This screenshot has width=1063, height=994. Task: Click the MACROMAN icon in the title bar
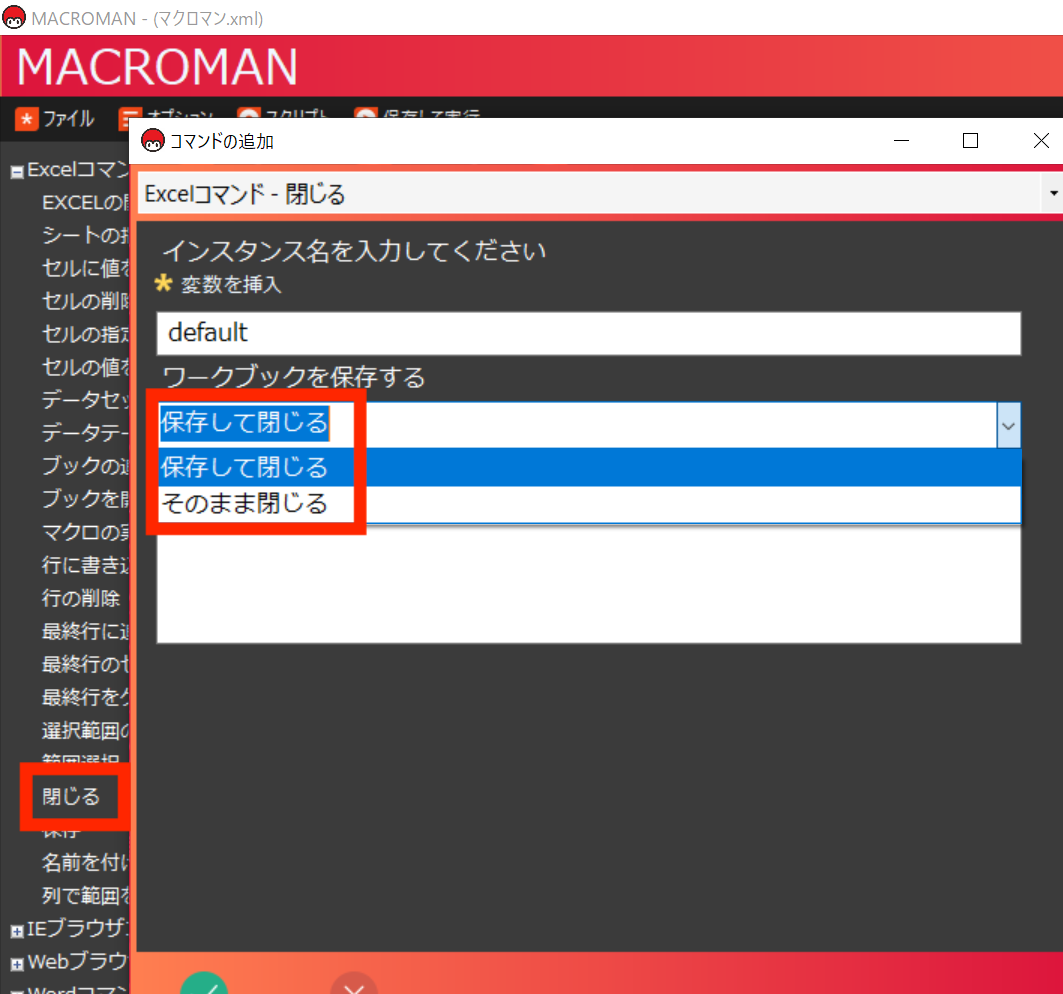tap(14, 18)
